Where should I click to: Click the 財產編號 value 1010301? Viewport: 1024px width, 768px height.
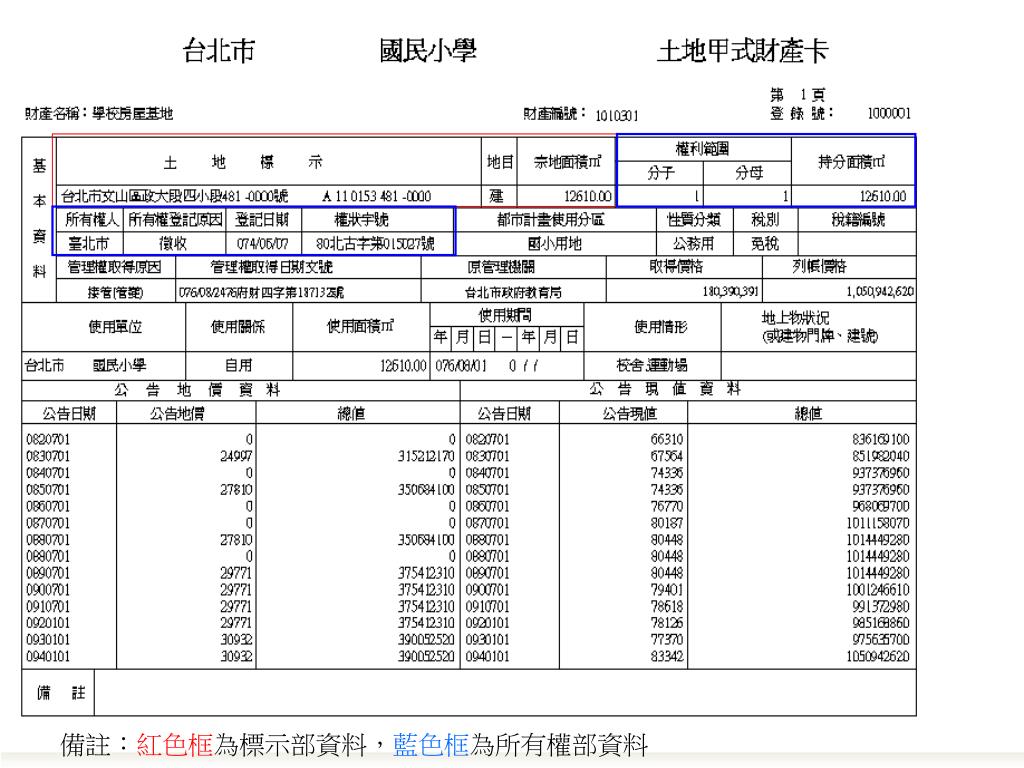pos(616,116)
